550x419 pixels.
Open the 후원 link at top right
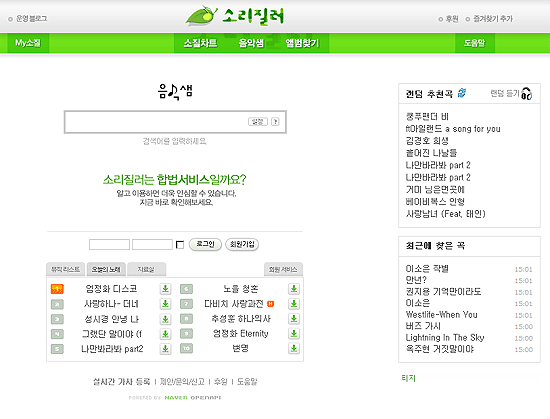click(452, 19)
